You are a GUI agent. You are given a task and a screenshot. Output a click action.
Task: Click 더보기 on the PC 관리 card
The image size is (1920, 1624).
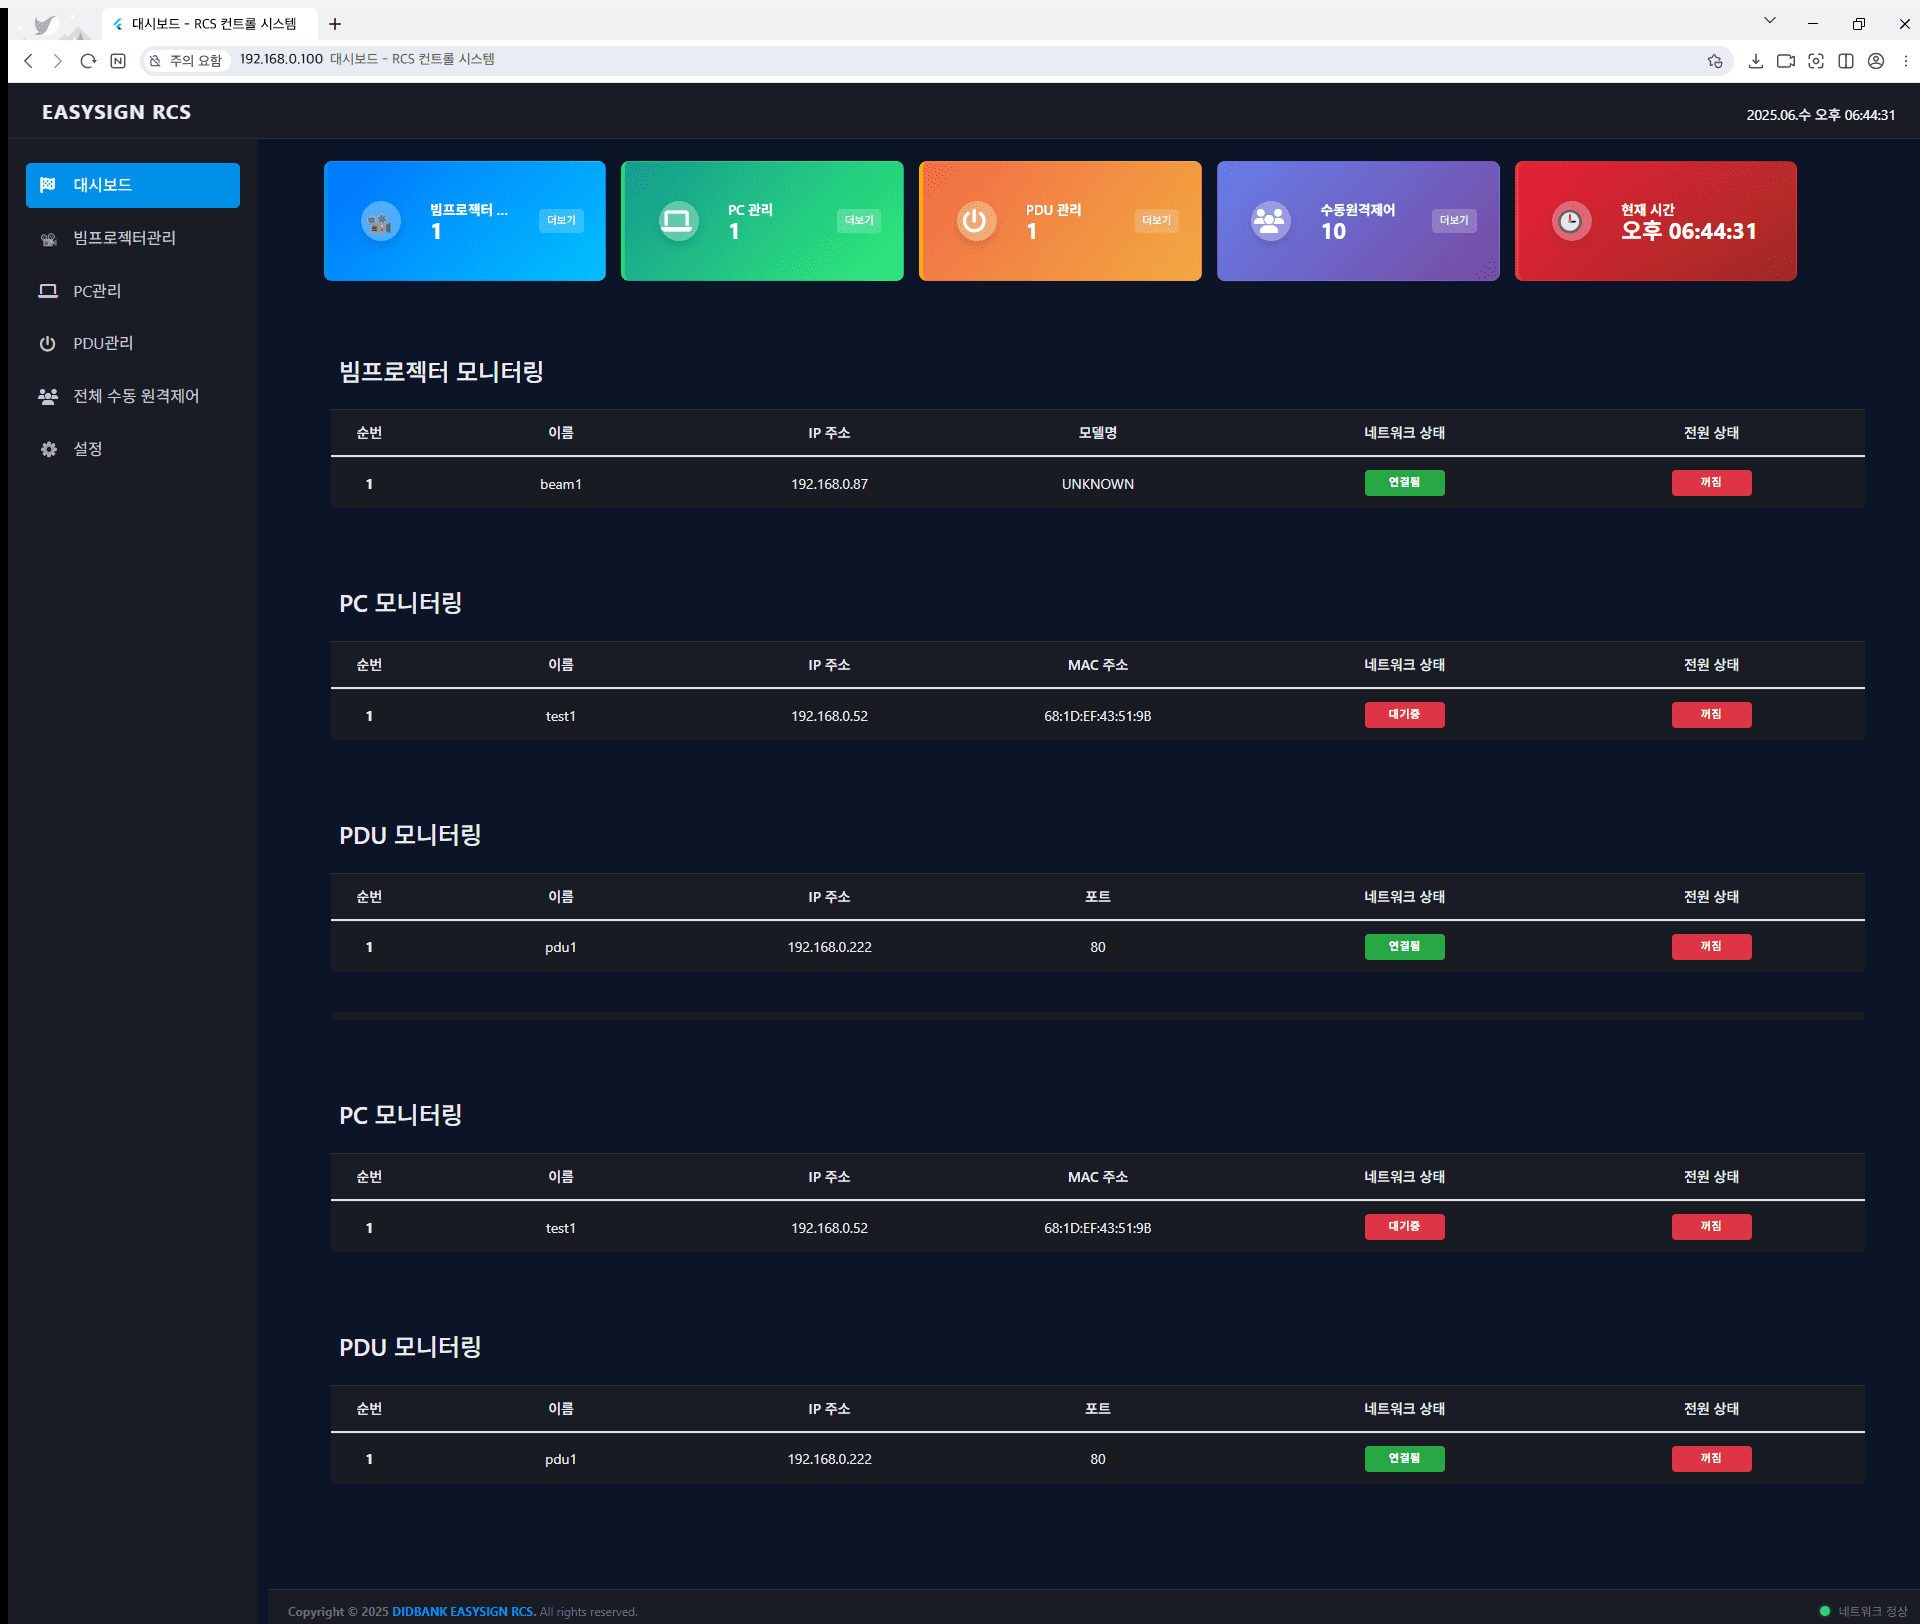[858, 220]
